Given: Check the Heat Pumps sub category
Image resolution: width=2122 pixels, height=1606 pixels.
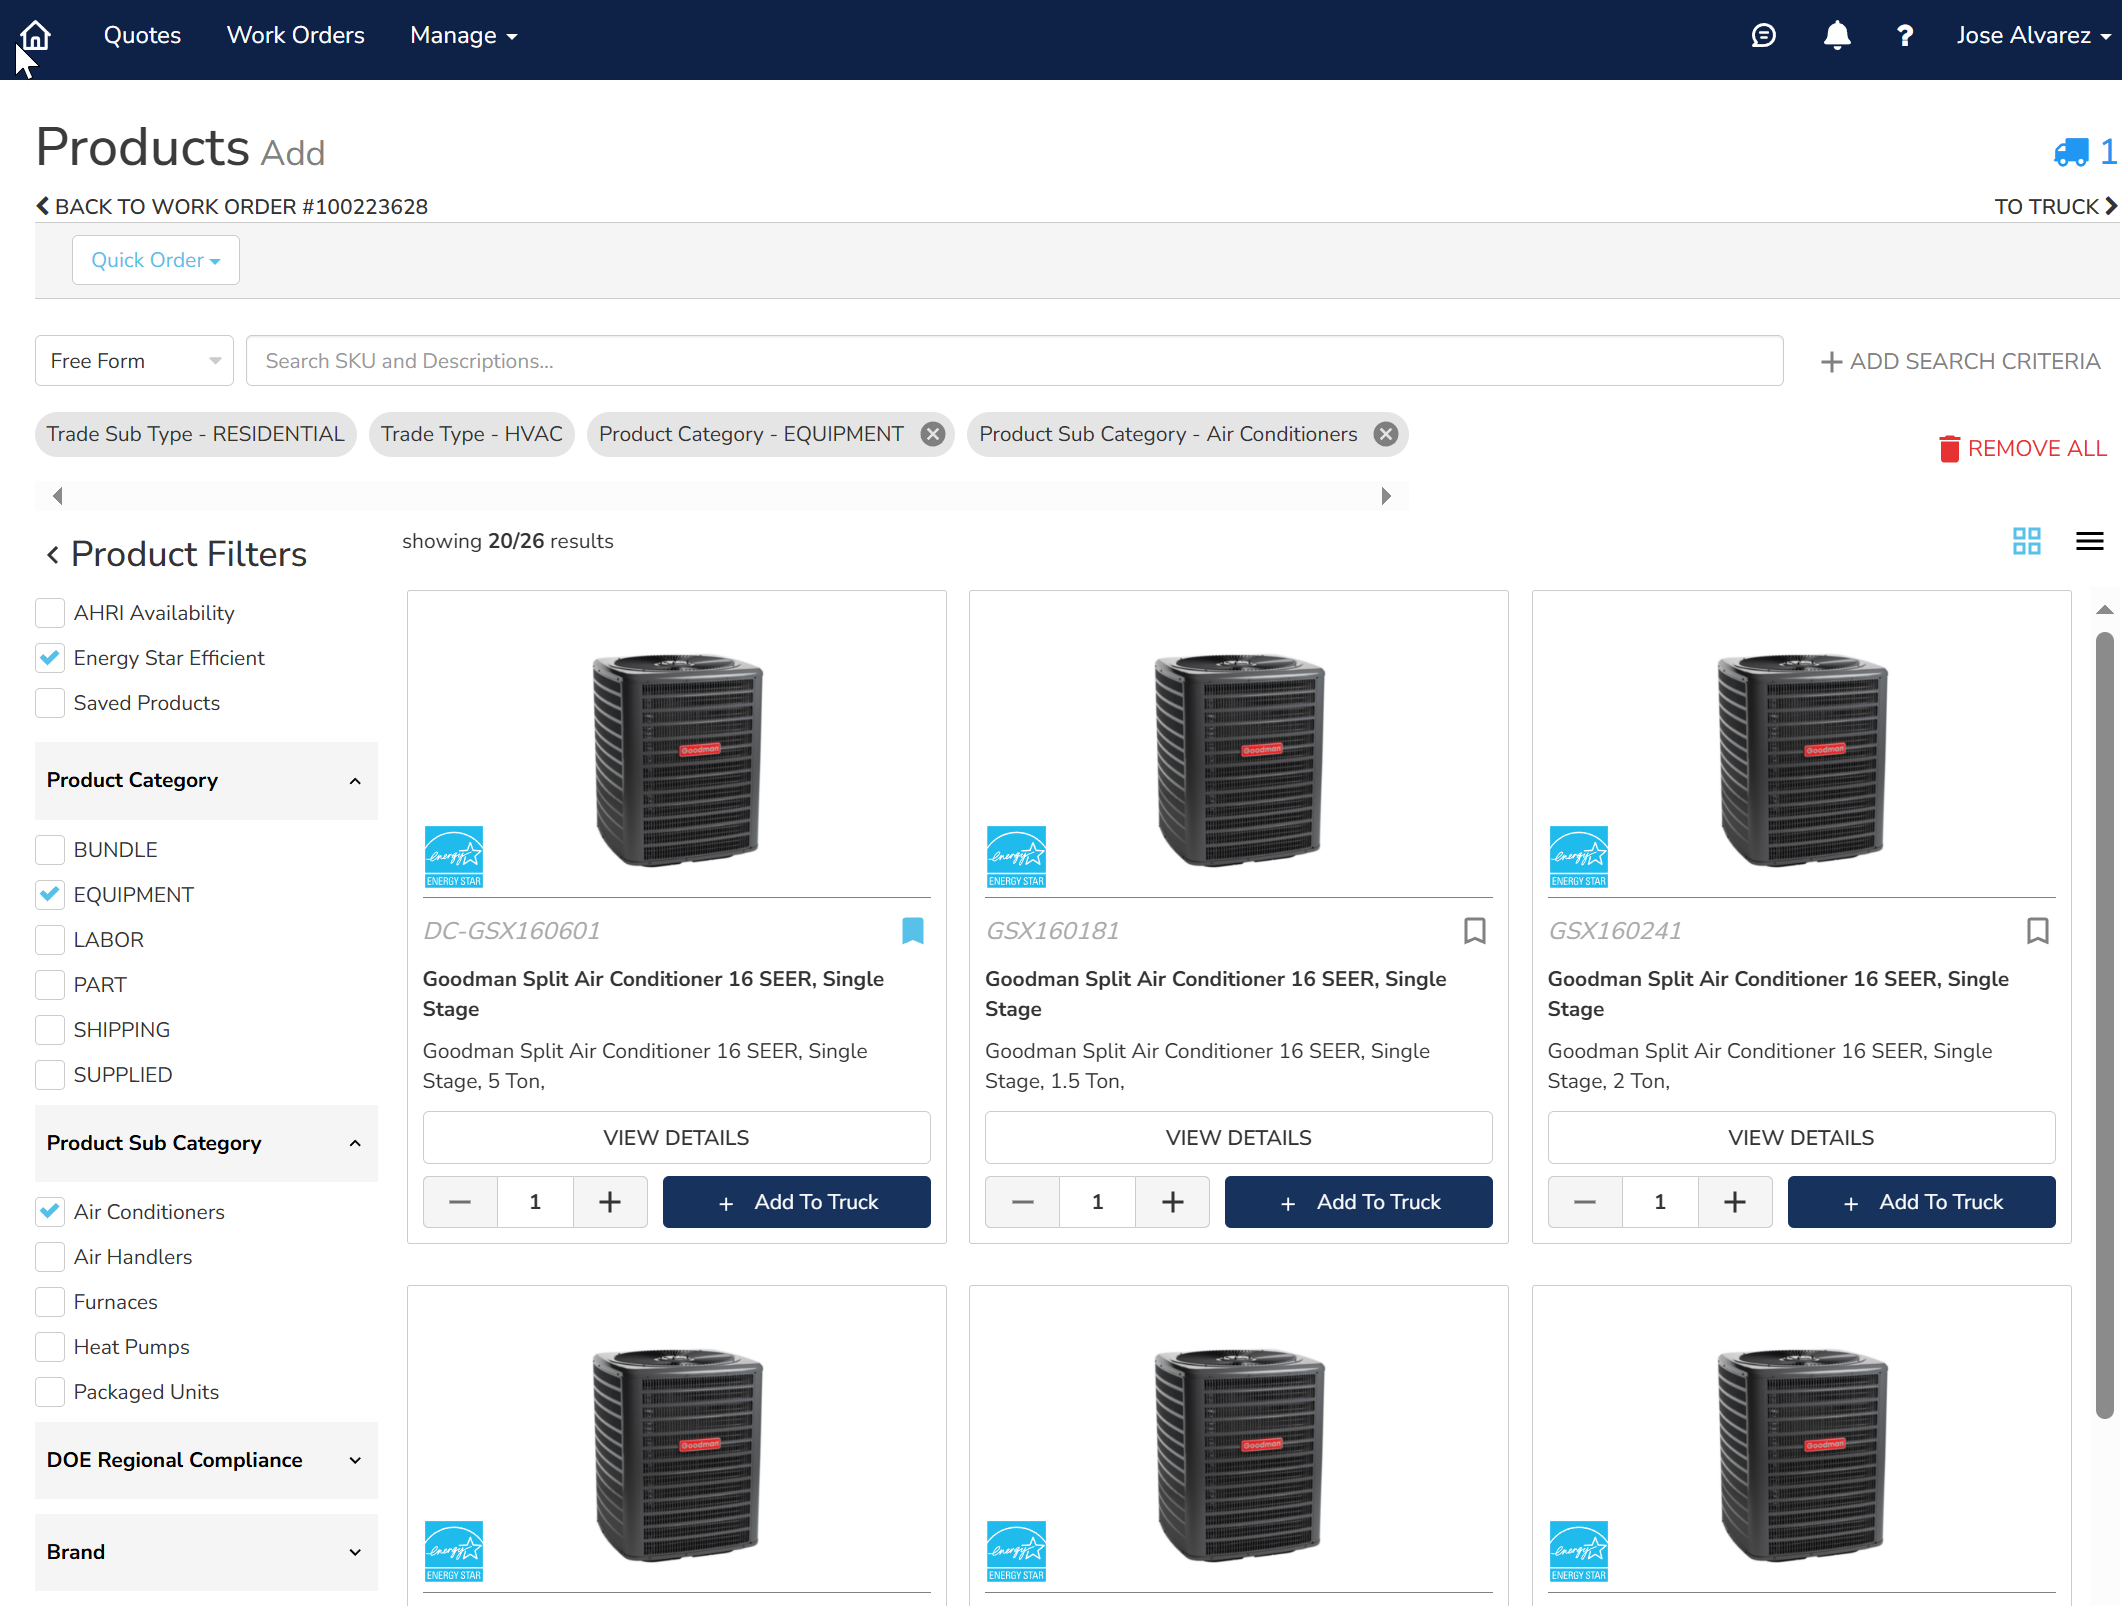Looking at the screenshot, I should pos(50,1347).
